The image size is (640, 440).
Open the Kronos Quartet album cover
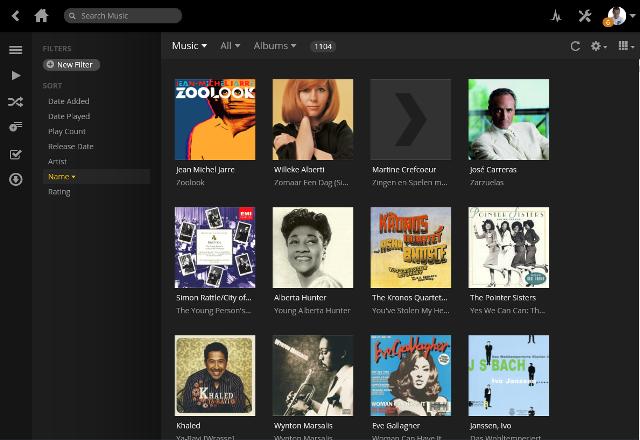[411, 247]
